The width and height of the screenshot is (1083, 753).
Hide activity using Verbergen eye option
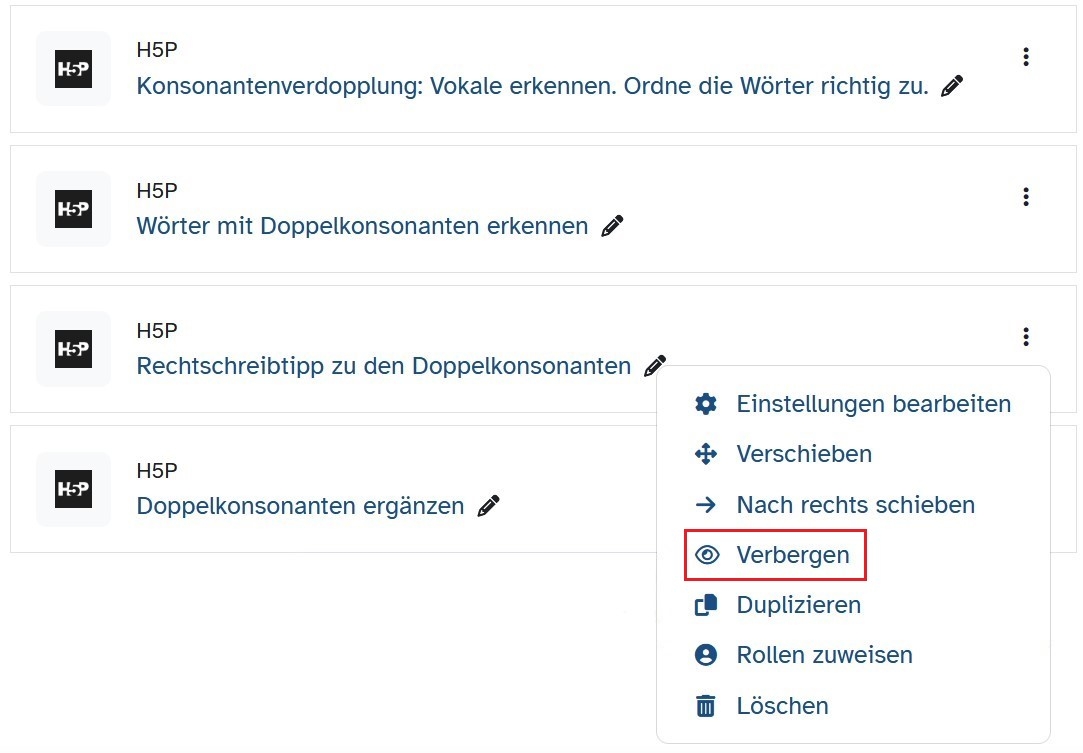(775, 555)
